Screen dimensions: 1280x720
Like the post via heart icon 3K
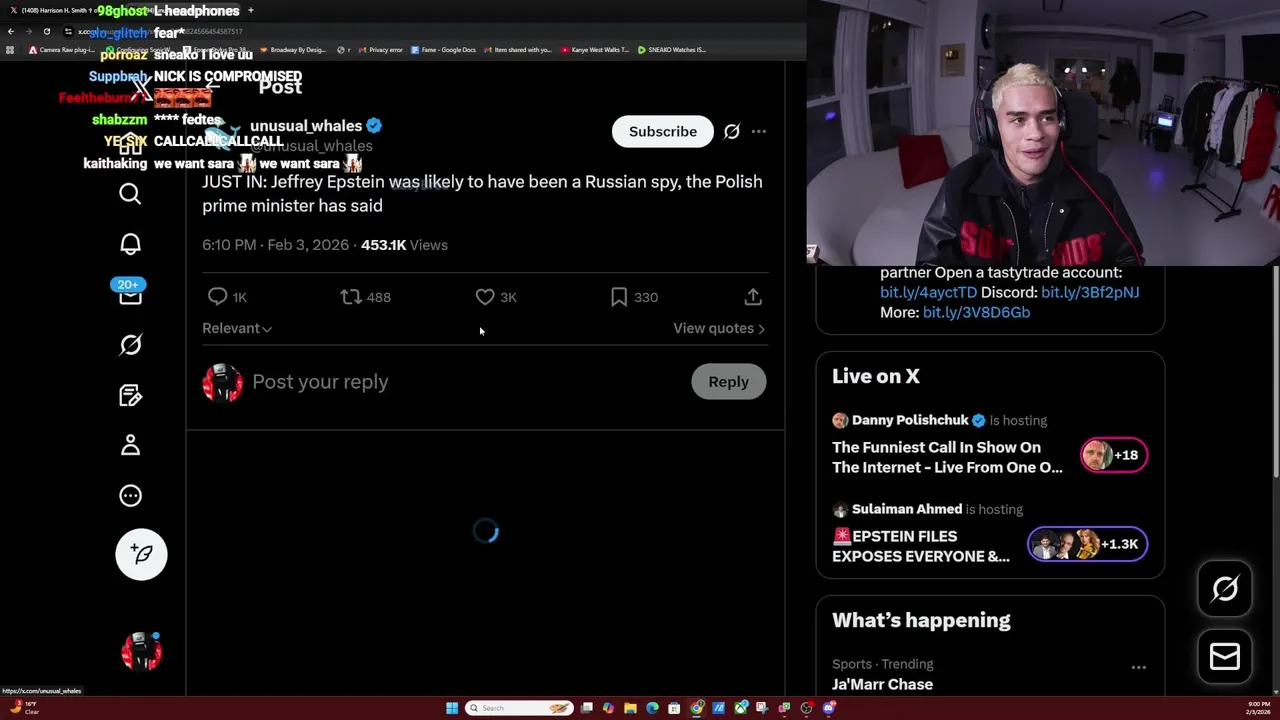click(x=485, y=297)
